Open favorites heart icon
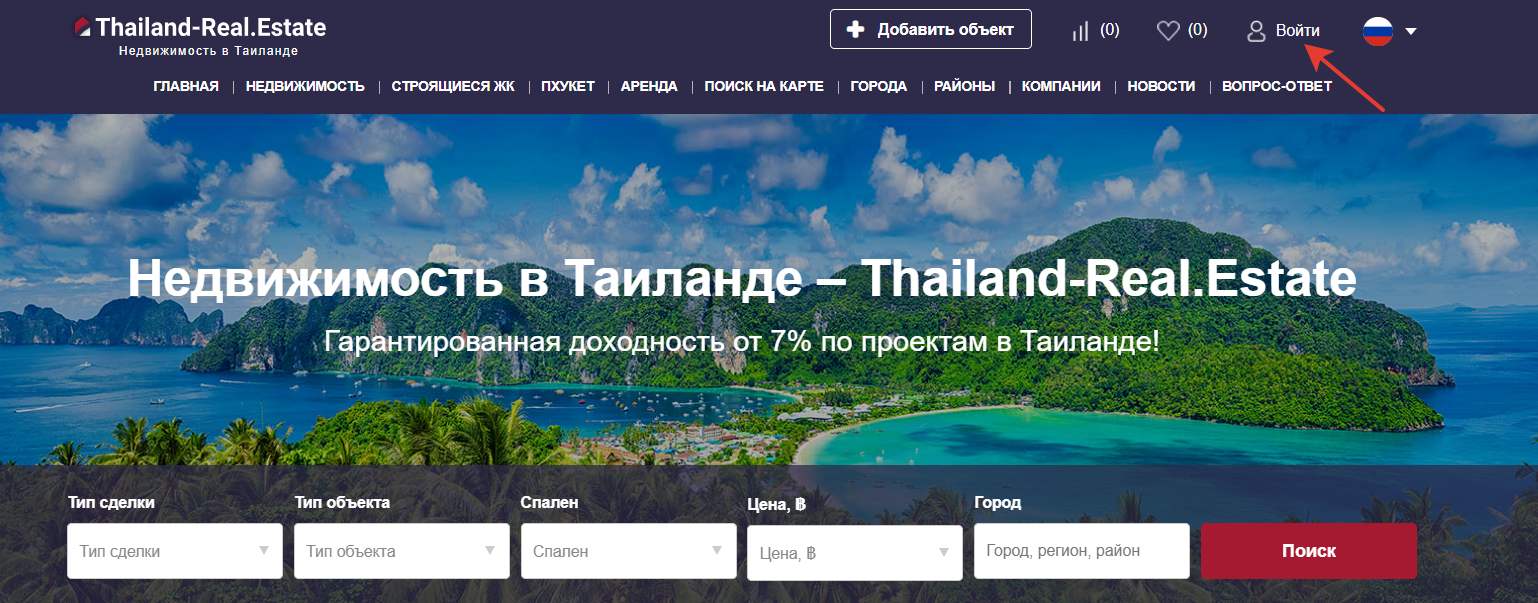This screenshot has width=1538, height=603. [1168, 31]
